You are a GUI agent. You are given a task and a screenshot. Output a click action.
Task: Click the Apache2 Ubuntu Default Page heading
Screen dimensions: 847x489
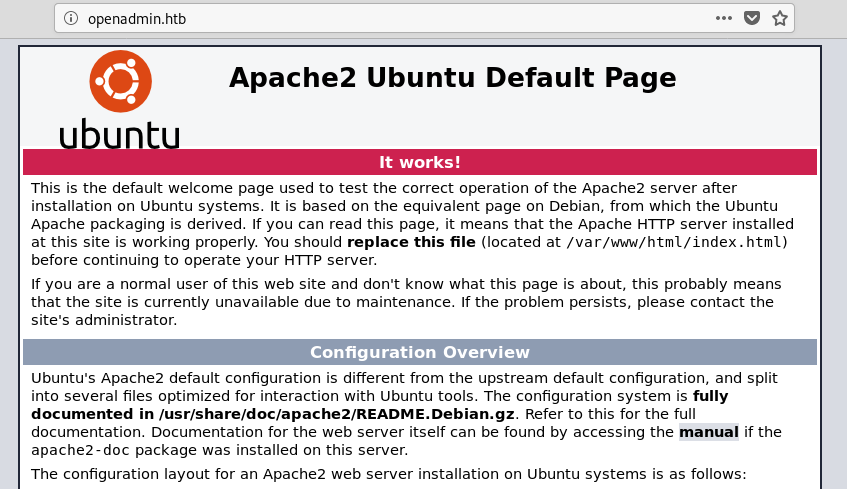click(452, 77)
